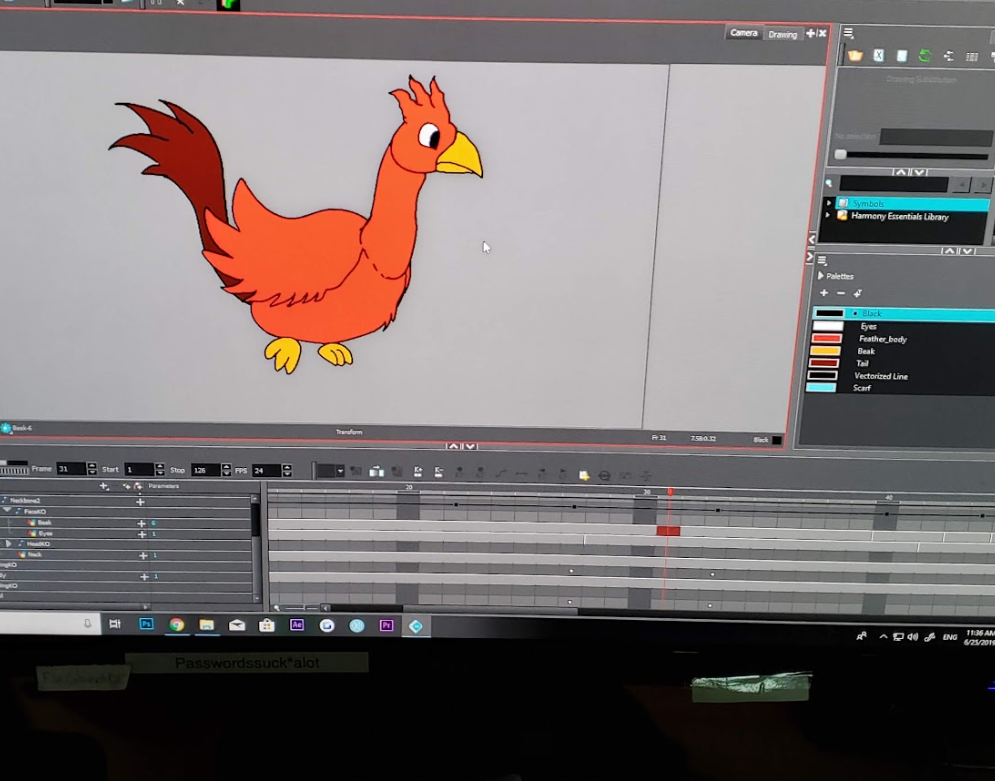Open File Explorer from the taskbar

click(x=206, y=625)
